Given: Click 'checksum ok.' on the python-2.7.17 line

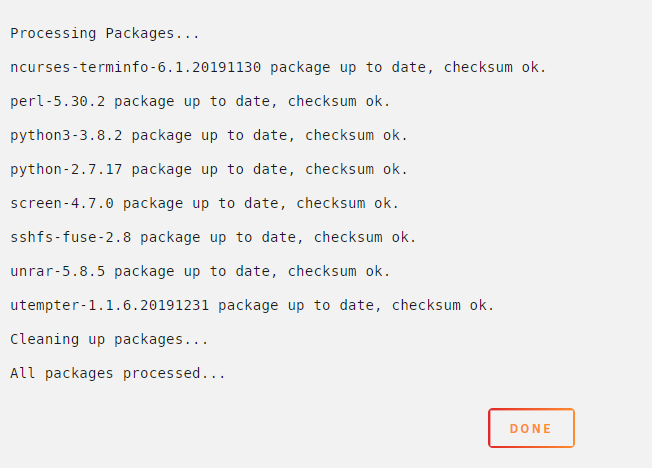Looking at the screenshot, I should 356,169.
